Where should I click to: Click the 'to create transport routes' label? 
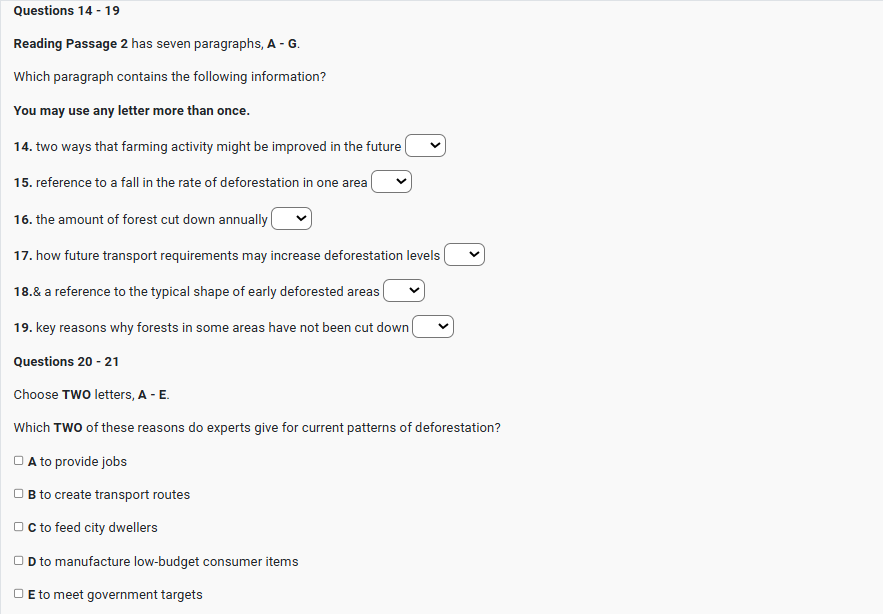click(x=114, y=495)
